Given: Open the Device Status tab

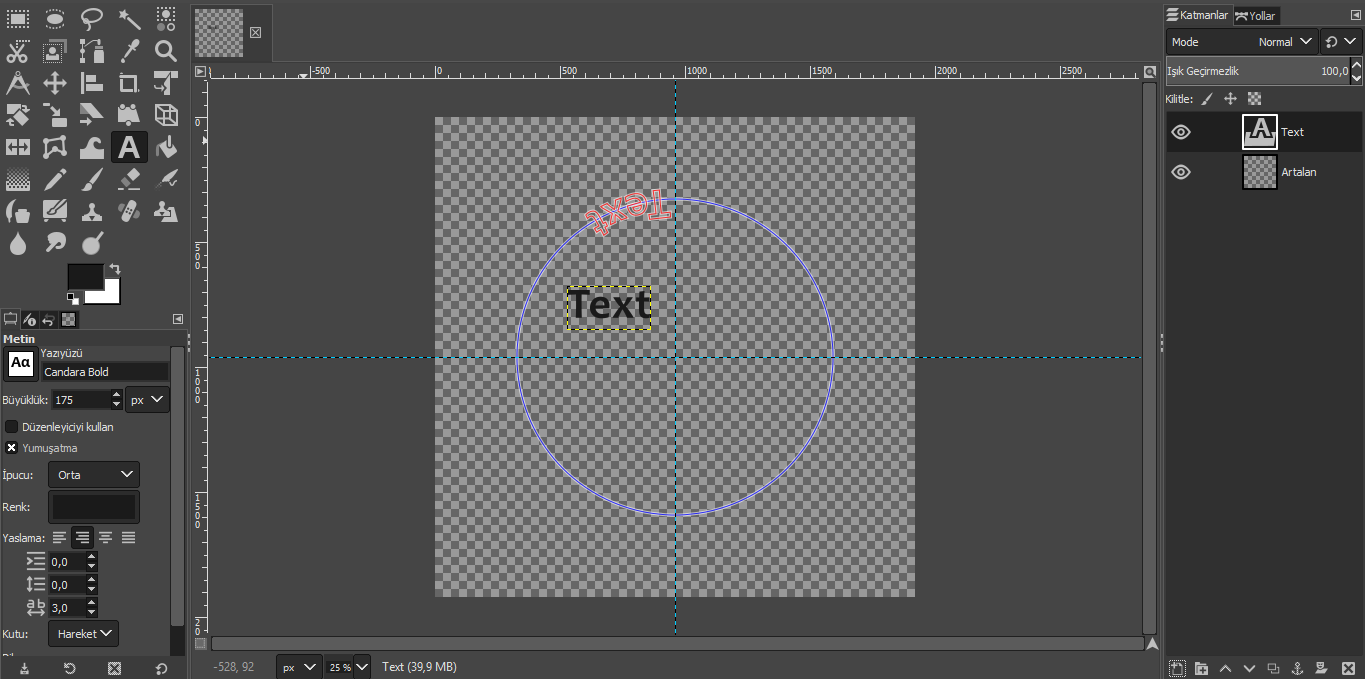Looking at the screenshot, I should pos(30,320).
